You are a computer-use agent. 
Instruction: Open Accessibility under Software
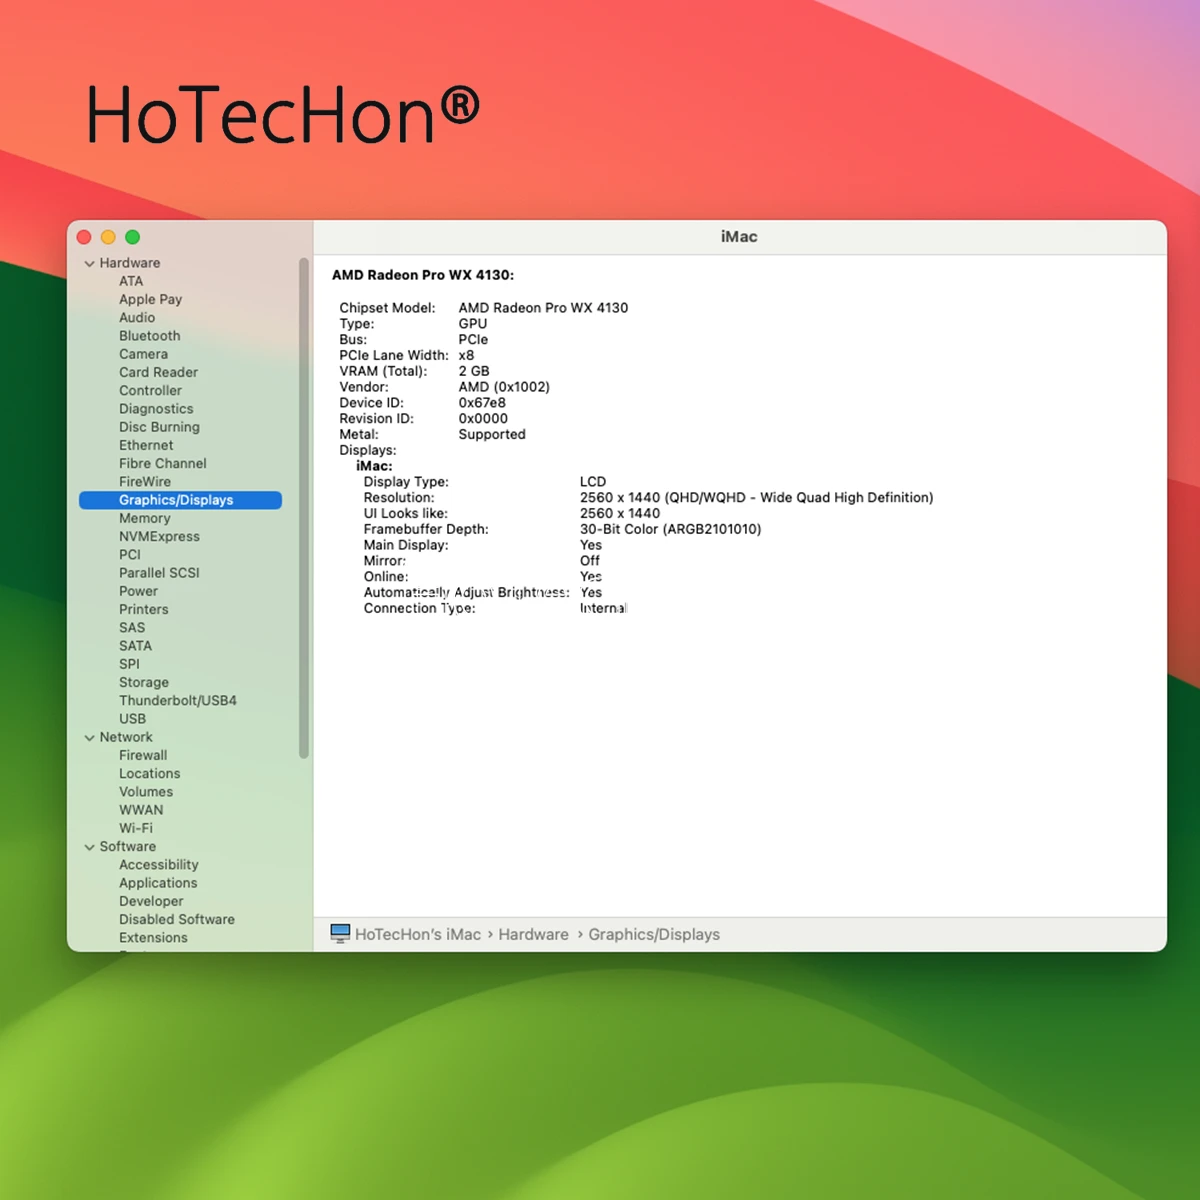tap(158, 865)
